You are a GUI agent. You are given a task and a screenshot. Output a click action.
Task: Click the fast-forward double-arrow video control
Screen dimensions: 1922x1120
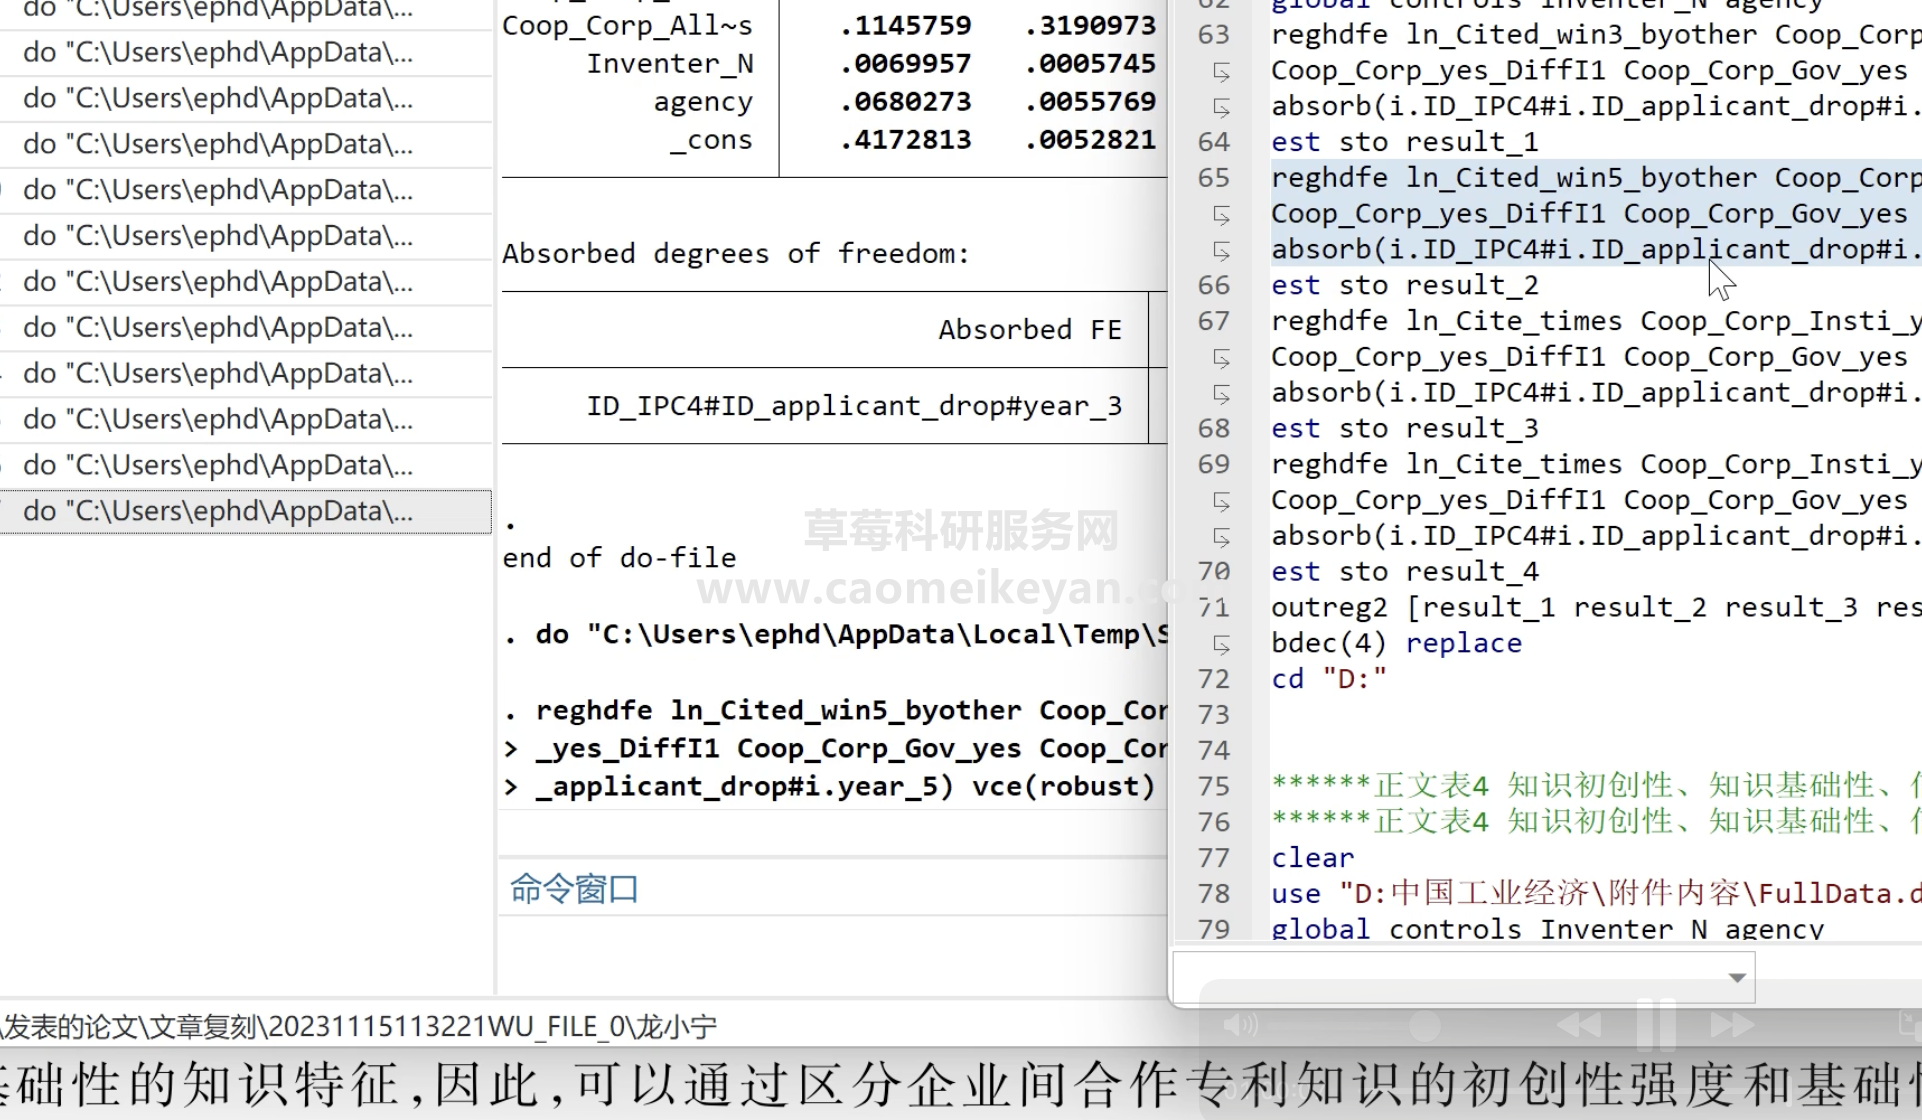point(1732,1025)
